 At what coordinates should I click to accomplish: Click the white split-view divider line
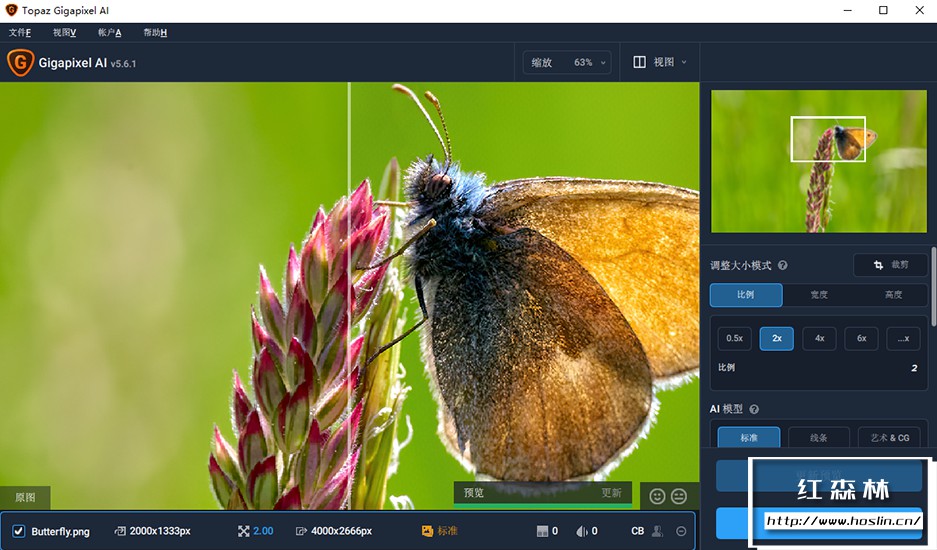pos(350,296)
